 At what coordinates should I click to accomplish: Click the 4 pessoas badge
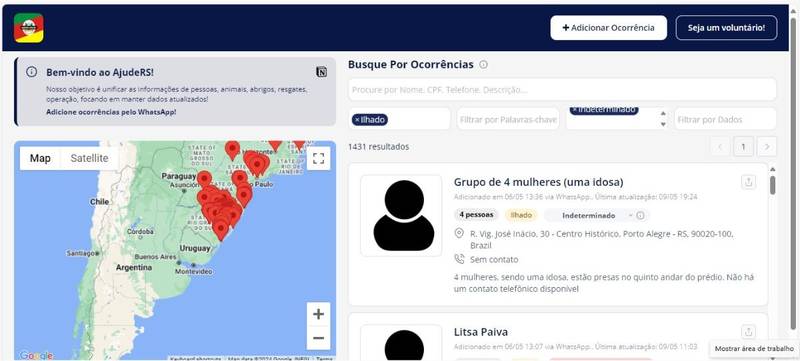pyautogui.click(x=477, y=215)
